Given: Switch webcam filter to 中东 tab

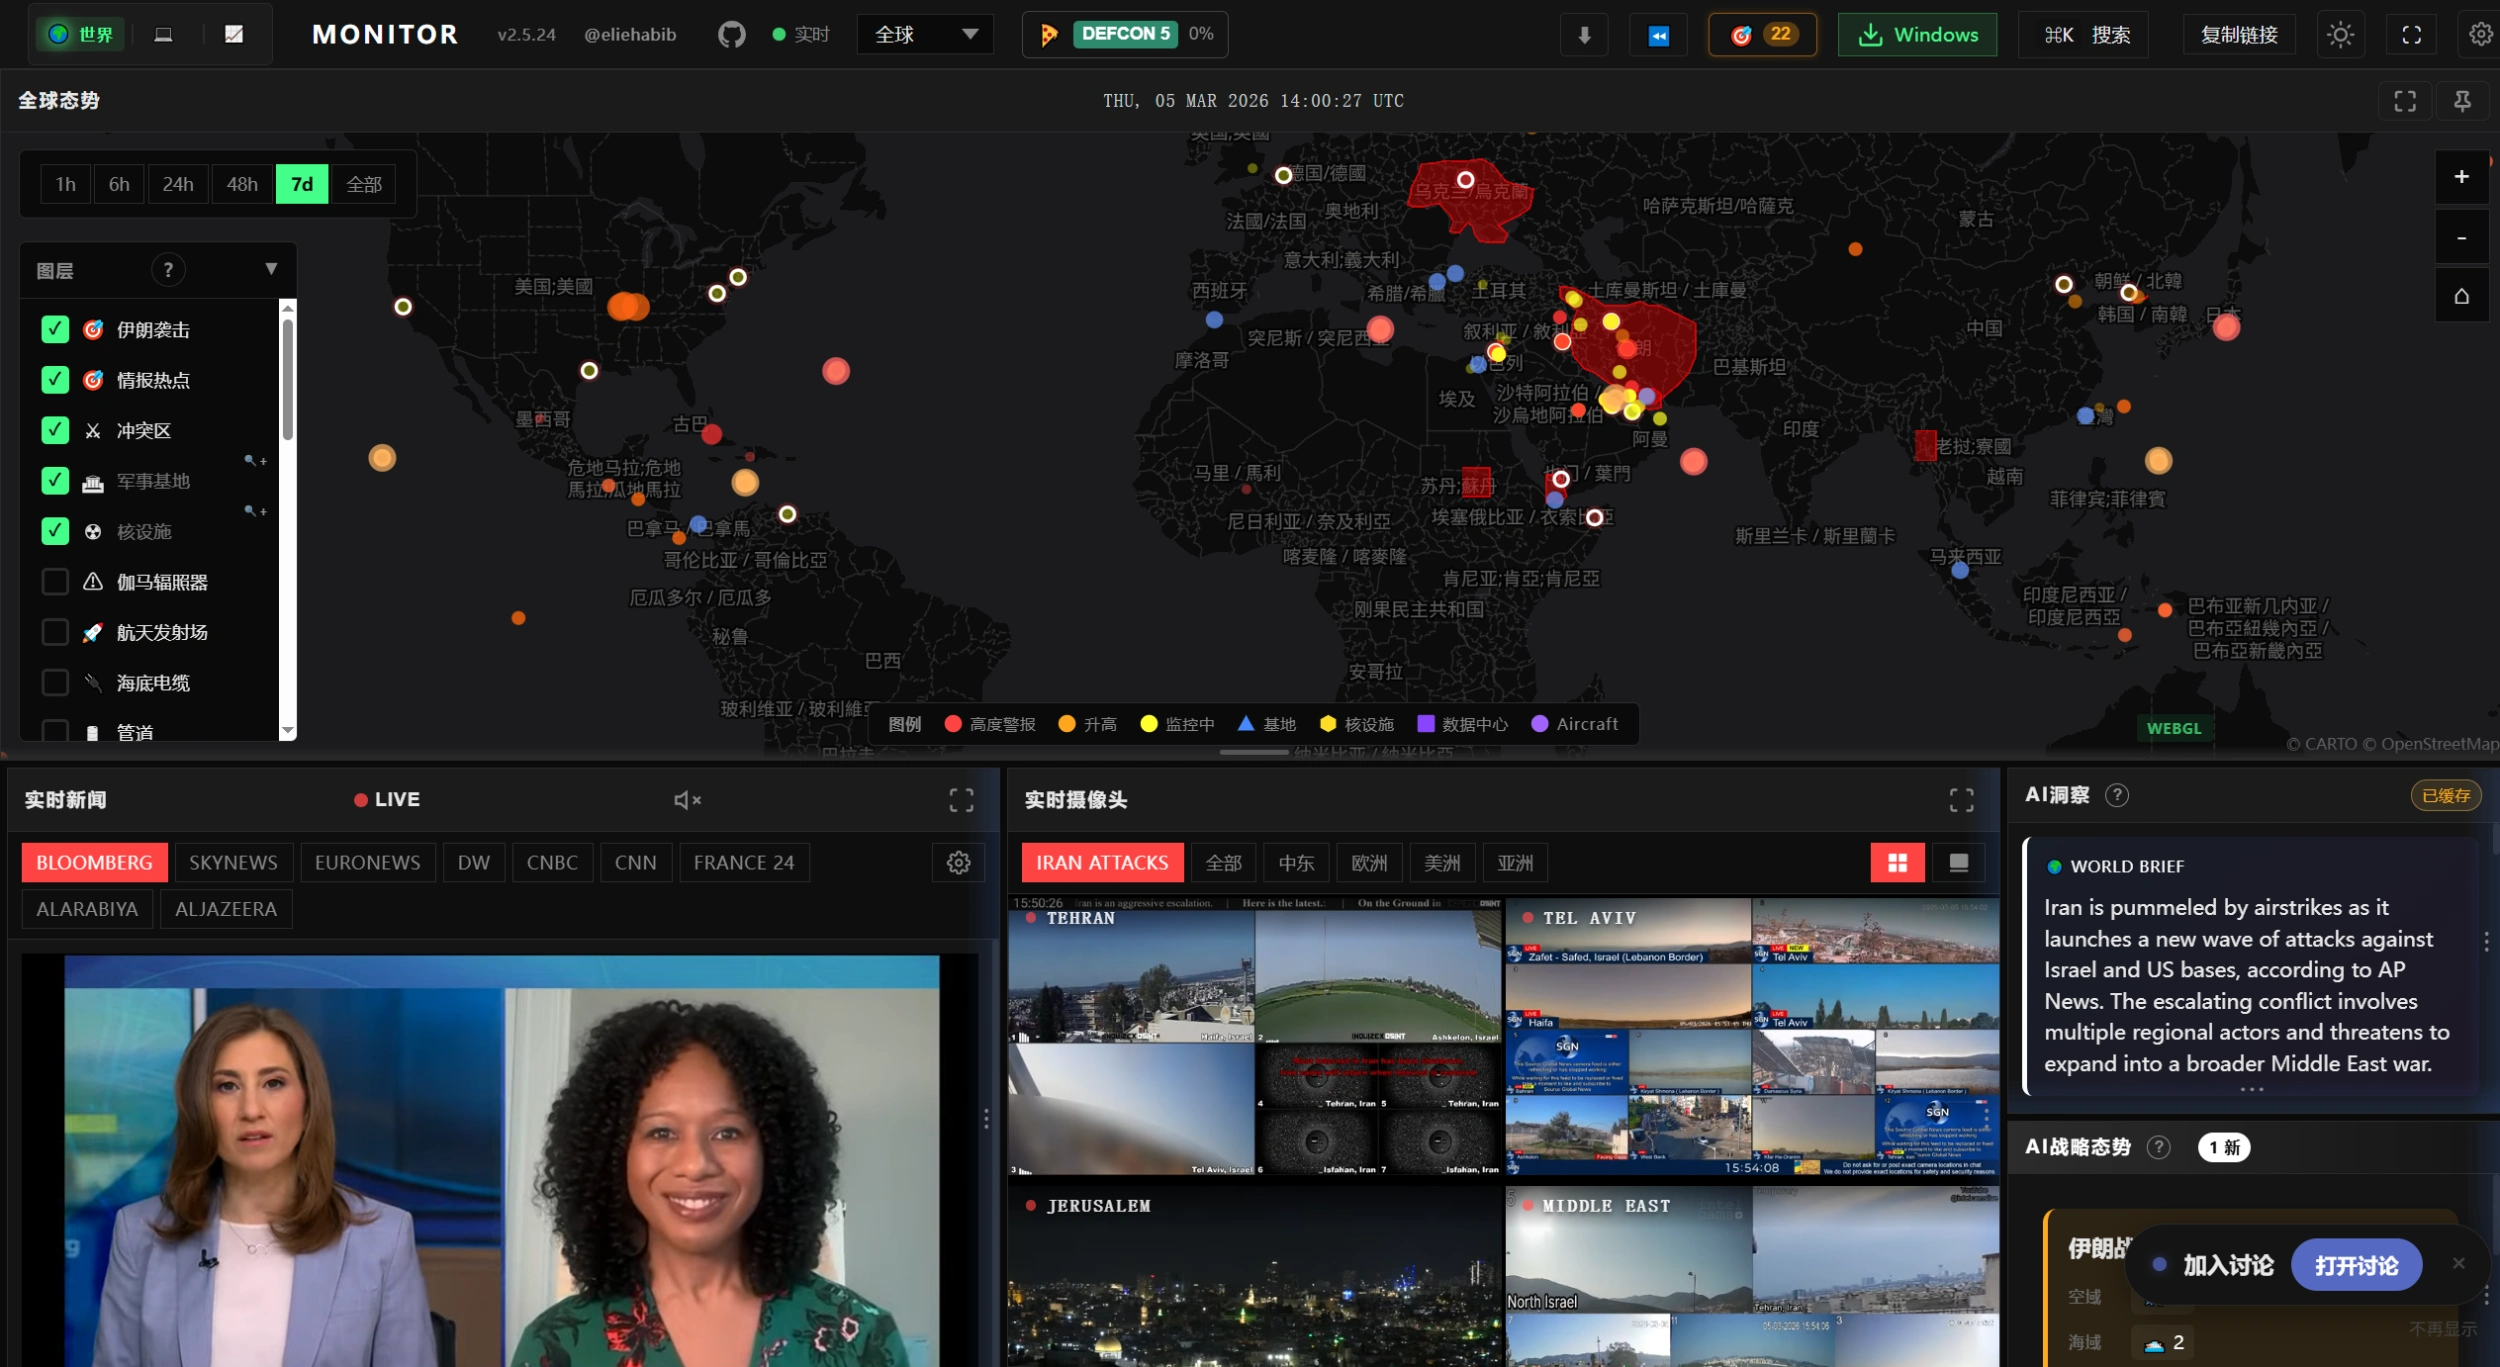Looking at the screenshot, I should pyautogui.click(x=1296, y=863).
